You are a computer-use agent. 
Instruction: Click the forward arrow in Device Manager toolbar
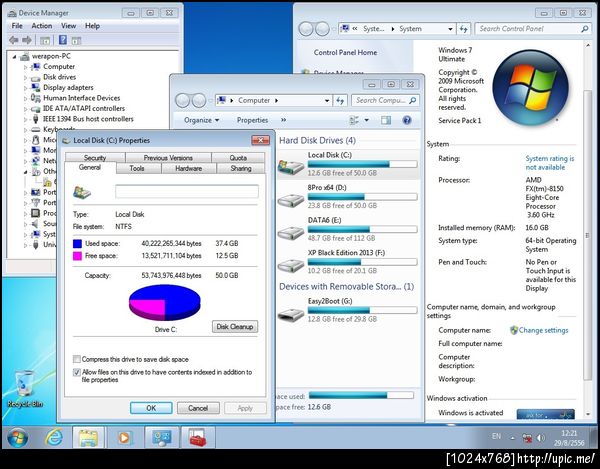point(27,40)
